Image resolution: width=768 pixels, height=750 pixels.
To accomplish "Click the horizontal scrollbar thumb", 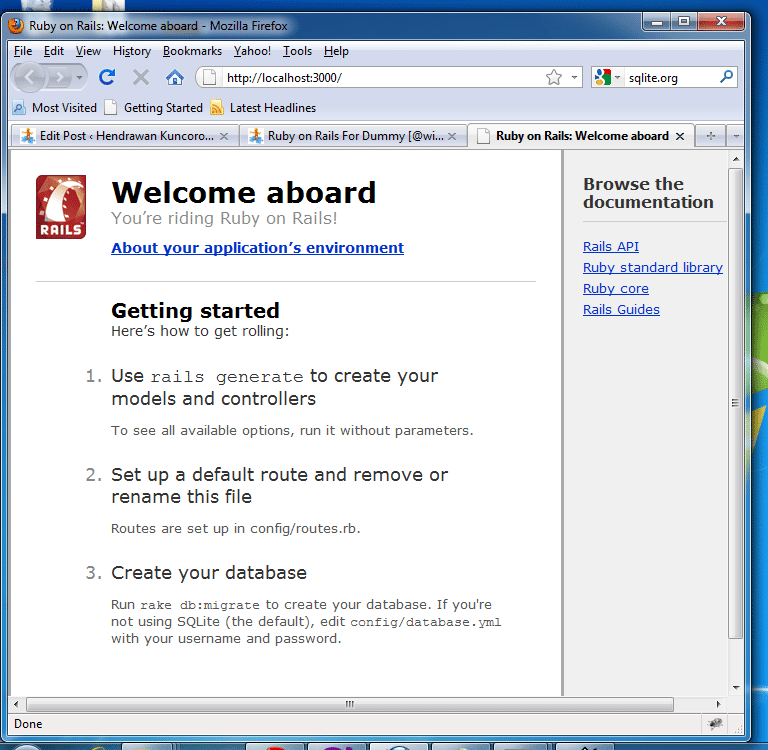I will click(350, 704).
